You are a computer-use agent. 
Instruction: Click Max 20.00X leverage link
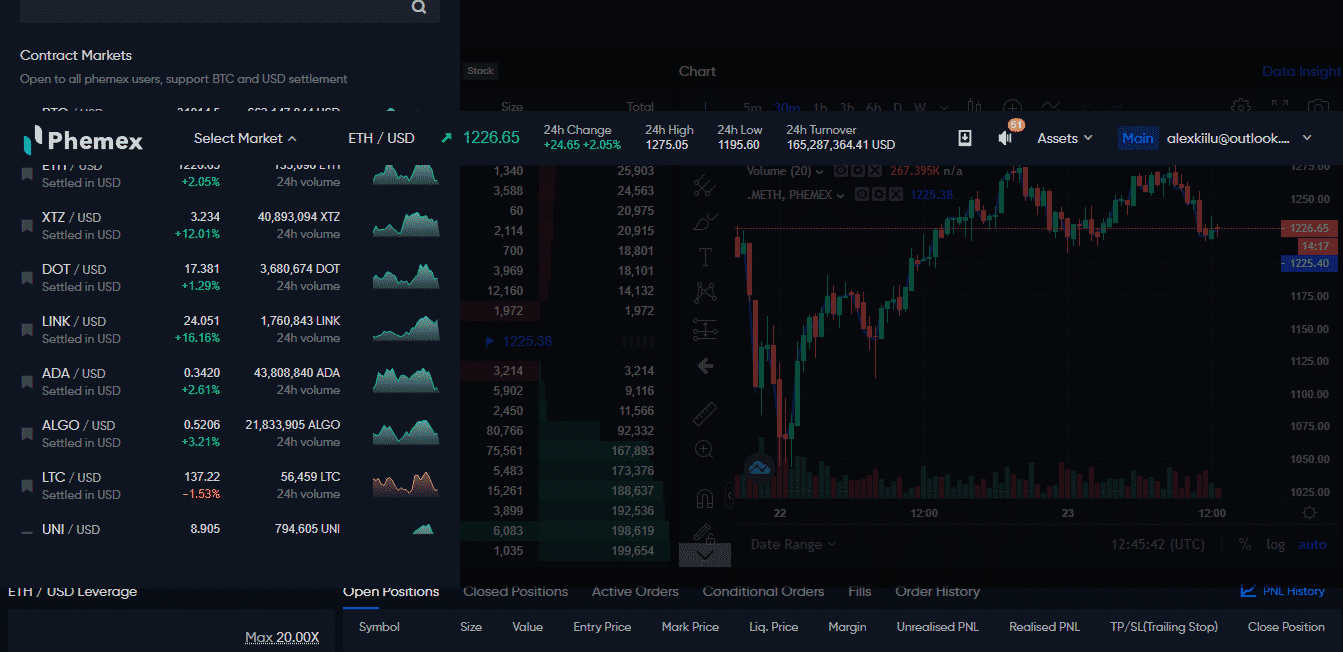point(282,637)
